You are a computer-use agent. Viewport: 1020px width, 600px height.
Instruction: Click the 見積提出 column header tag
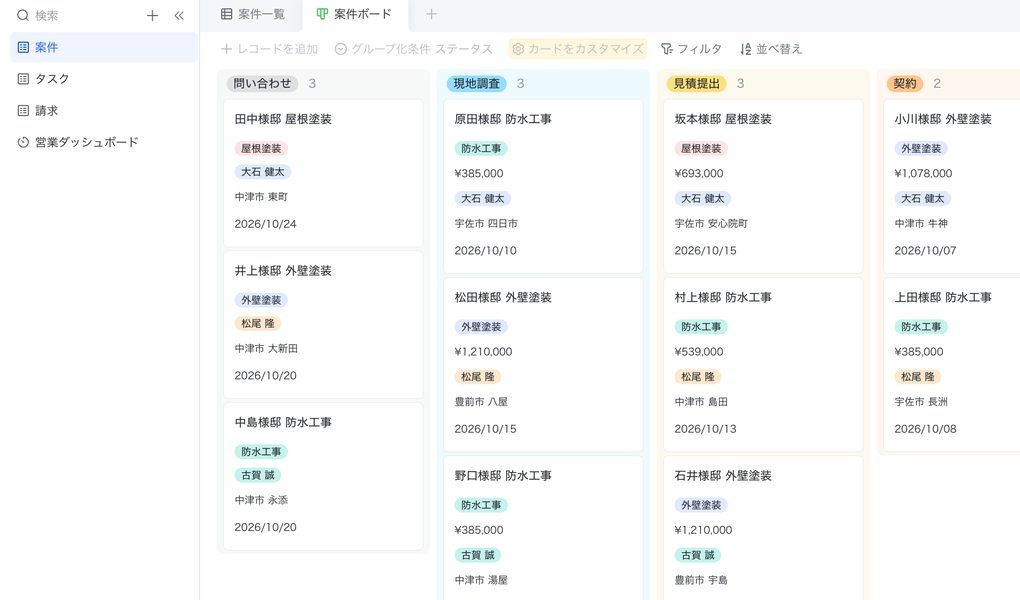click(697, 83)
